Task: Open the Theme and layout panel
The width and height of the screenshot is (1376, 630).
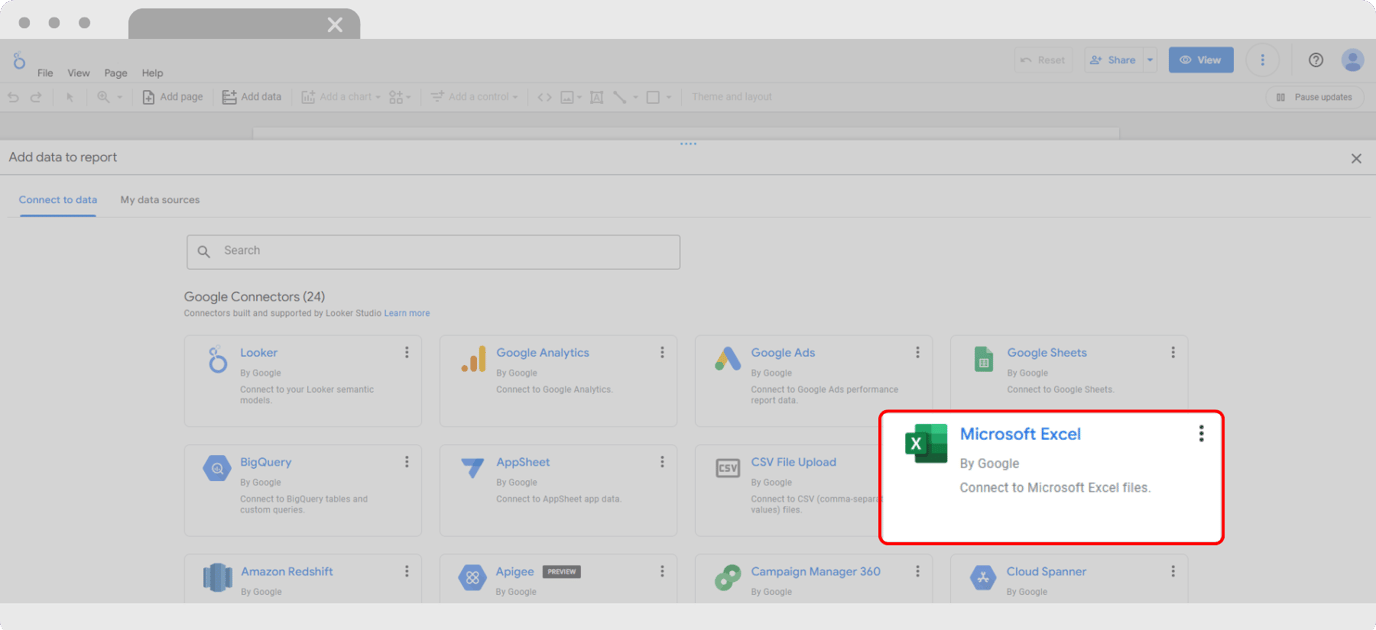Action: 732,97
